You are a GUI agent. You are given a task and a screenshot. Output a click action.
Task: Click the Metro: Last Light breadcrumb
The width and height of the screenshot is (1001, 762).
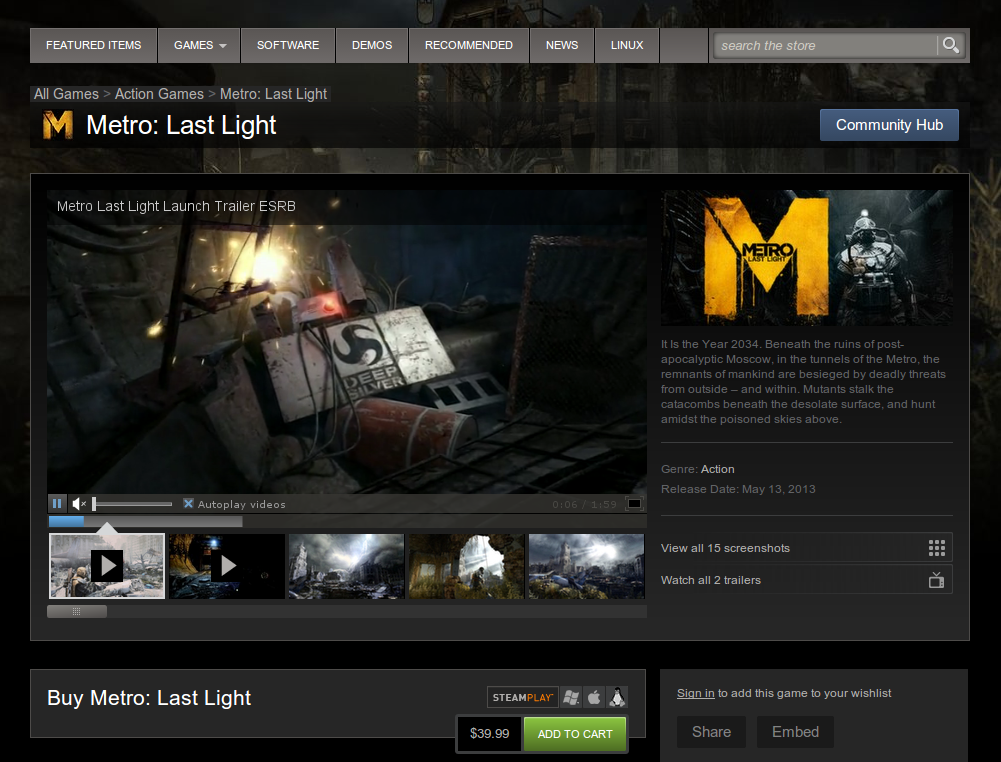tap(273, 94)
